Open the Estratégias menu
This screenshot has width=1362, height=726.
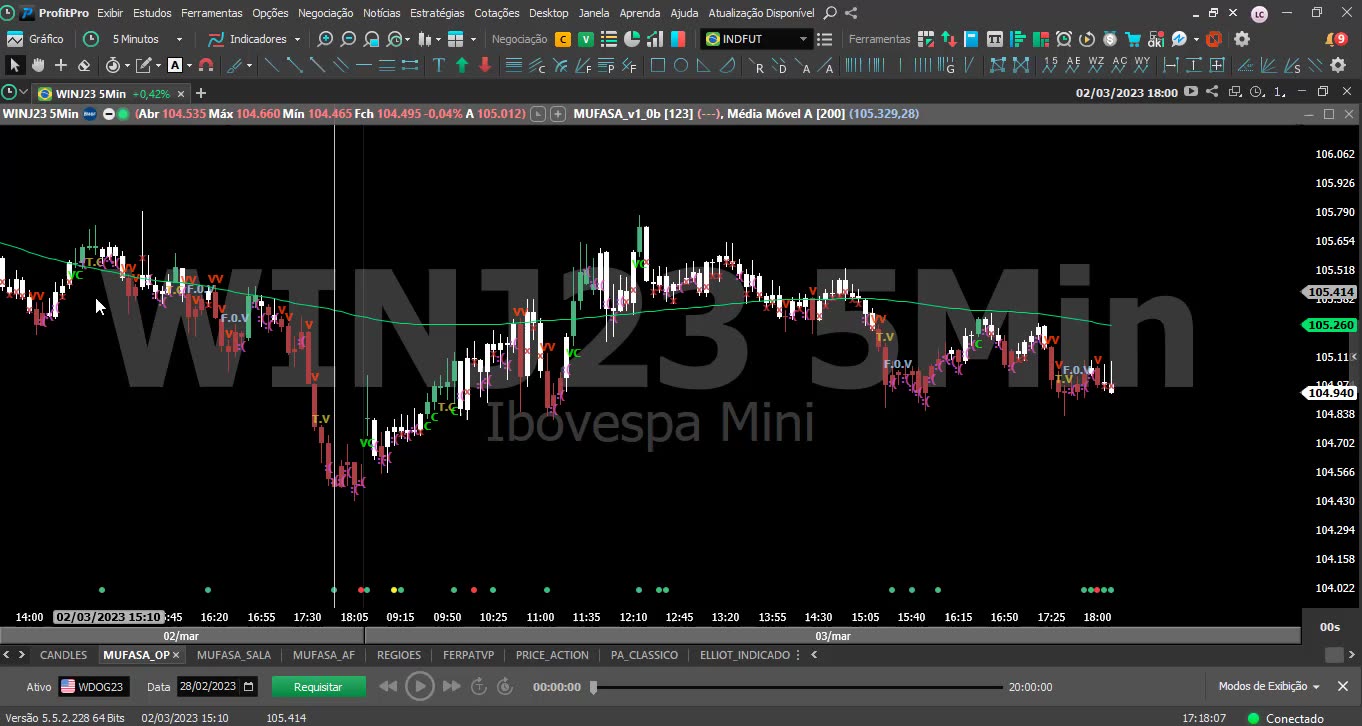coord(437,13)
